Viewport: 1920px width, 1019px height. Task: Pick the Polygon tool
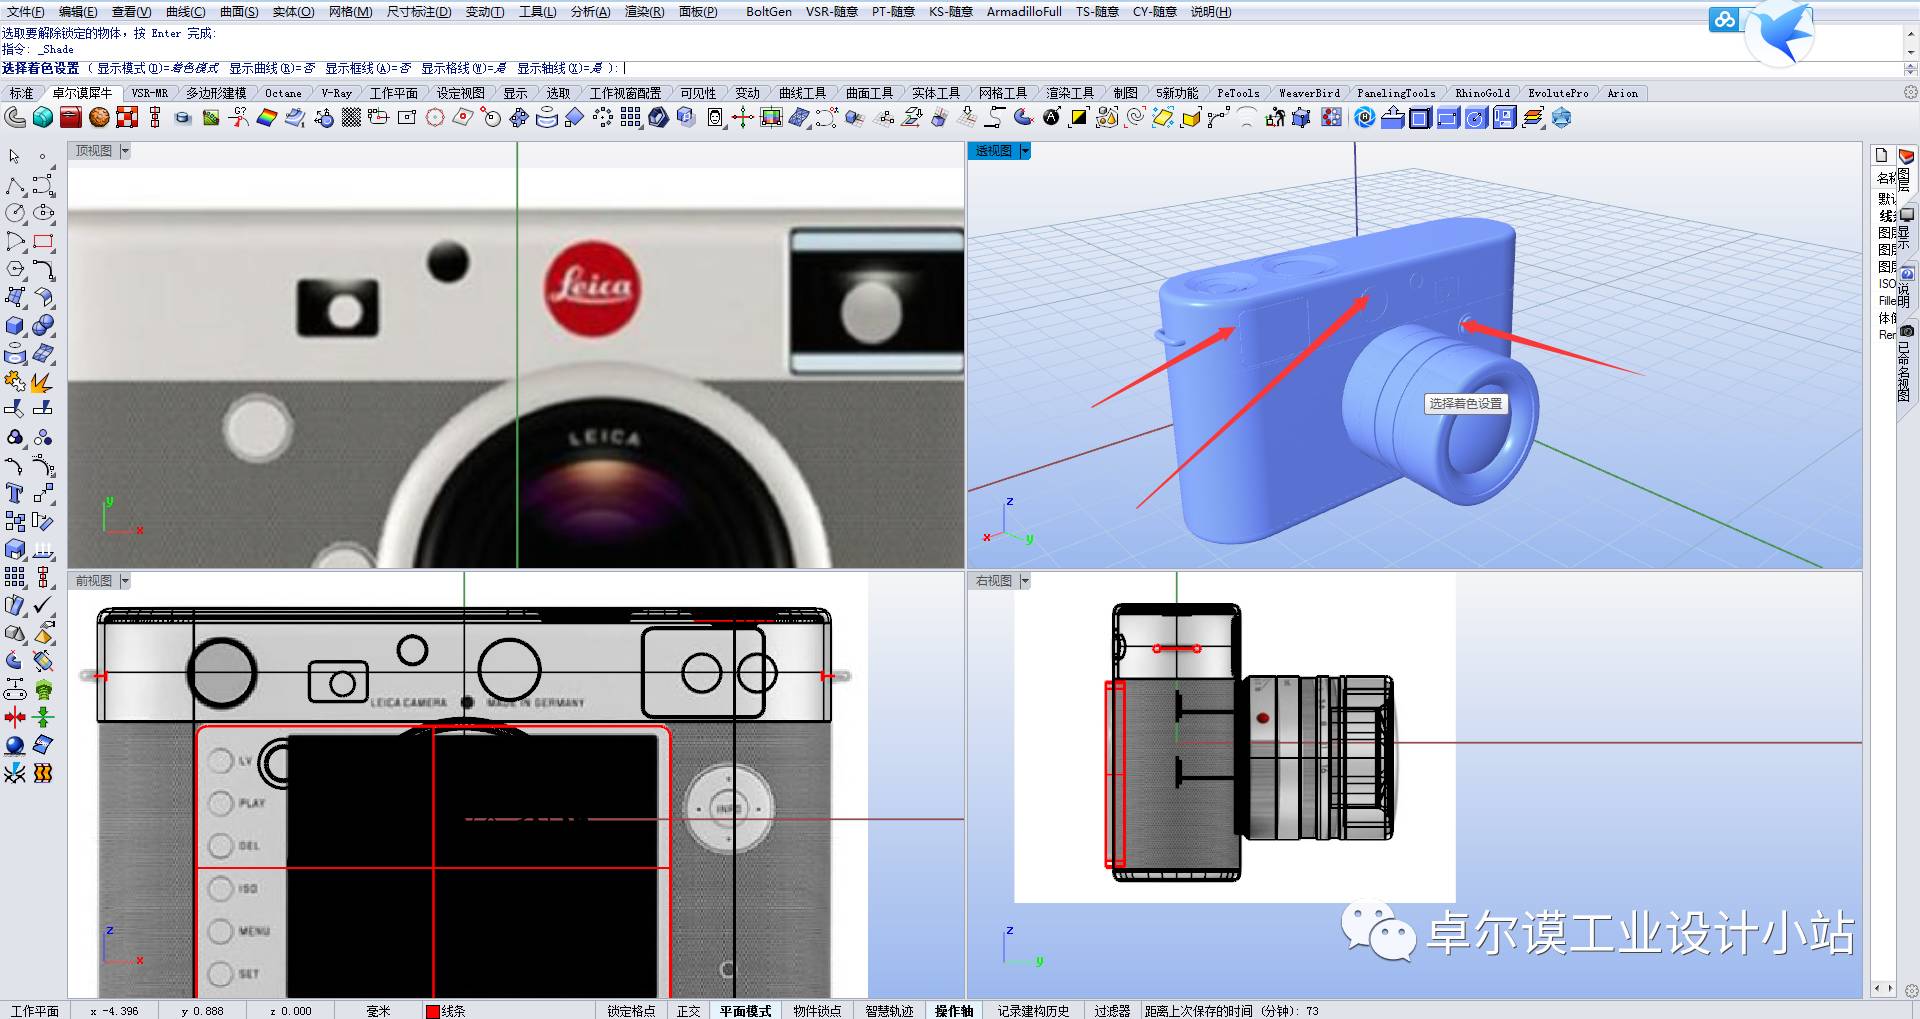(14, 270)
